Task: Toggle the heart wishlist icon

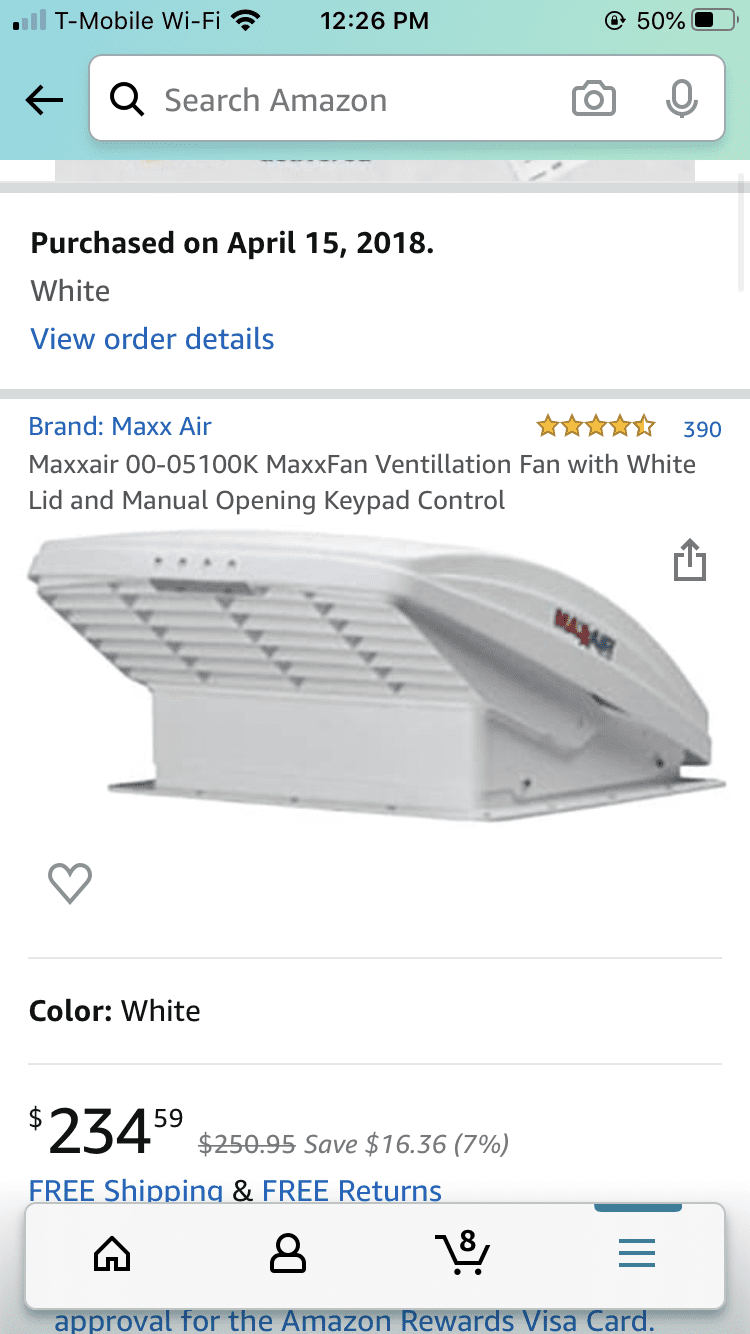Action: tap(70, 882)
